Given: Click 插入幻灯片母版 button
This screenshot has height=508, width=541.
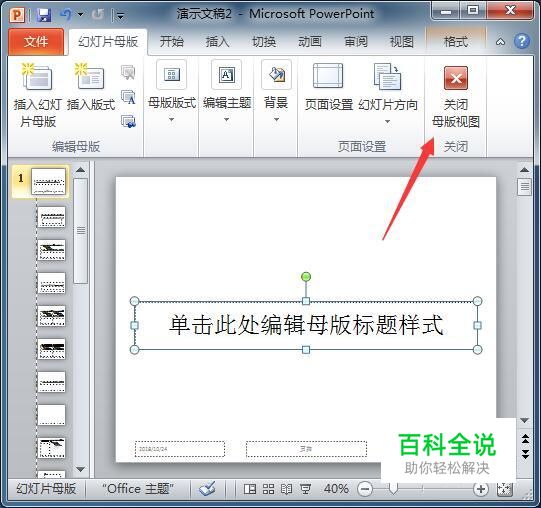Looking at the screenshot, I should tap(38, 95).
